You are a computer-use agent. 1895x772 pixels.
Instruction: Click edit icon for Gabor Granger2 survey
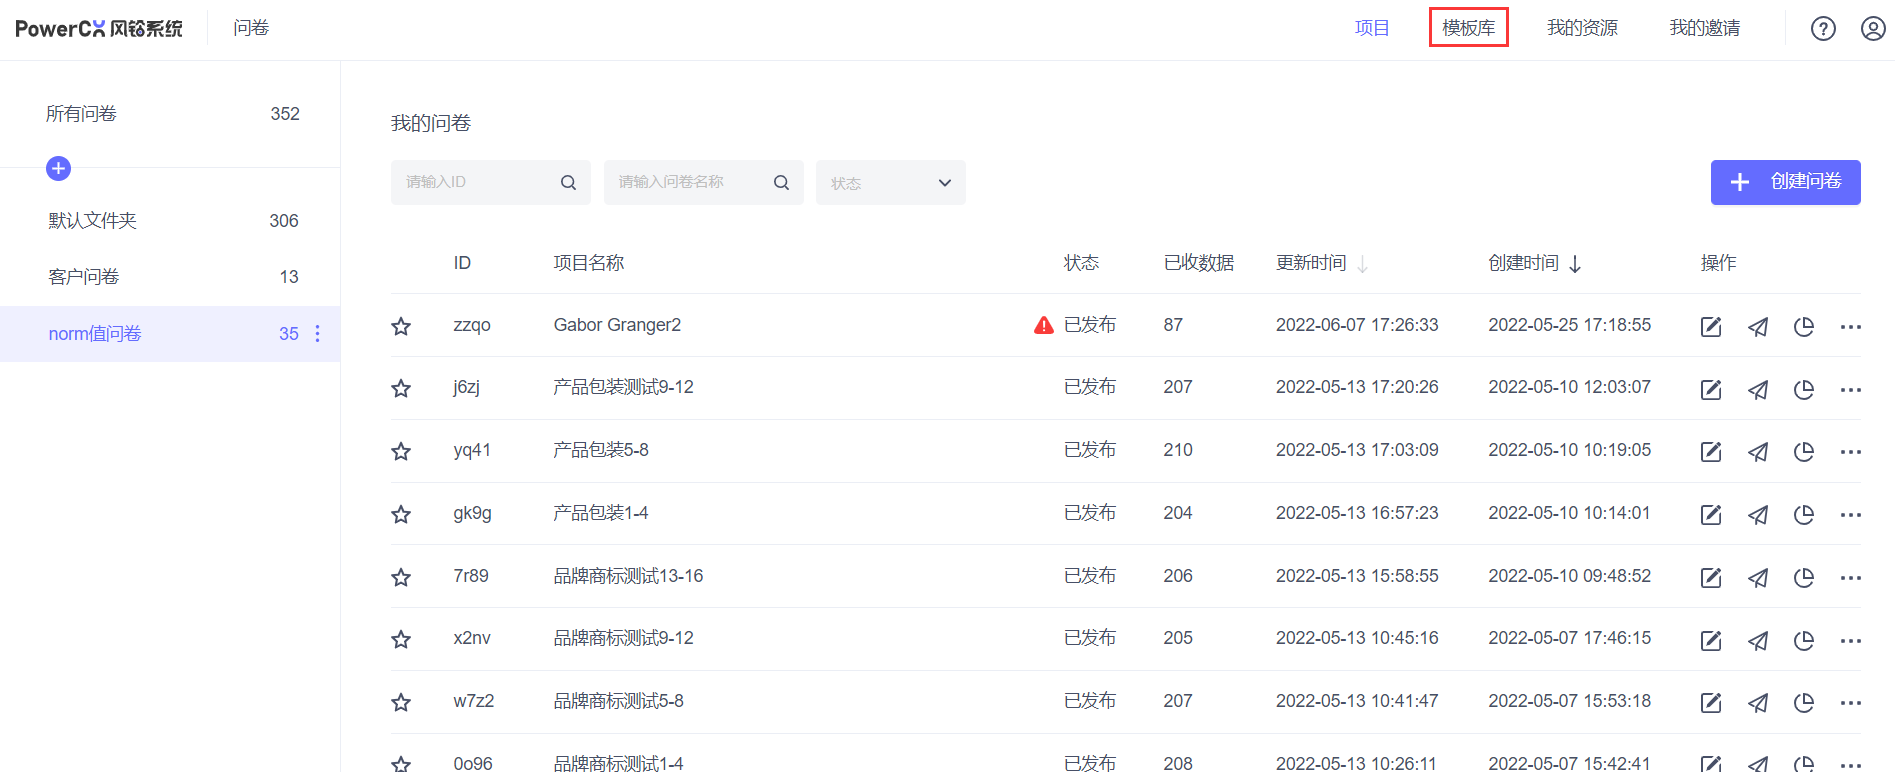(1710, 327)
